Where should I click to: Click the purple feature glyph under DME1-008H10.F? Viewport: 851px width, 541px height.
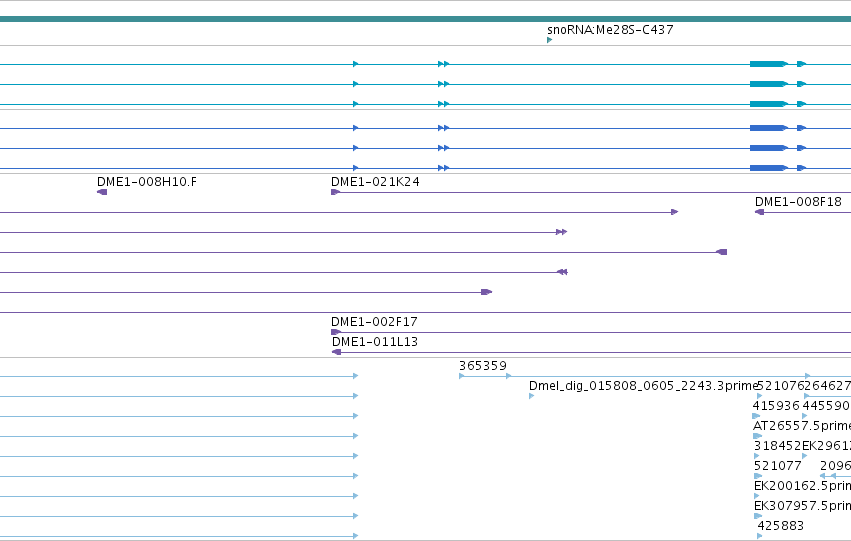[x=102, y=192]
